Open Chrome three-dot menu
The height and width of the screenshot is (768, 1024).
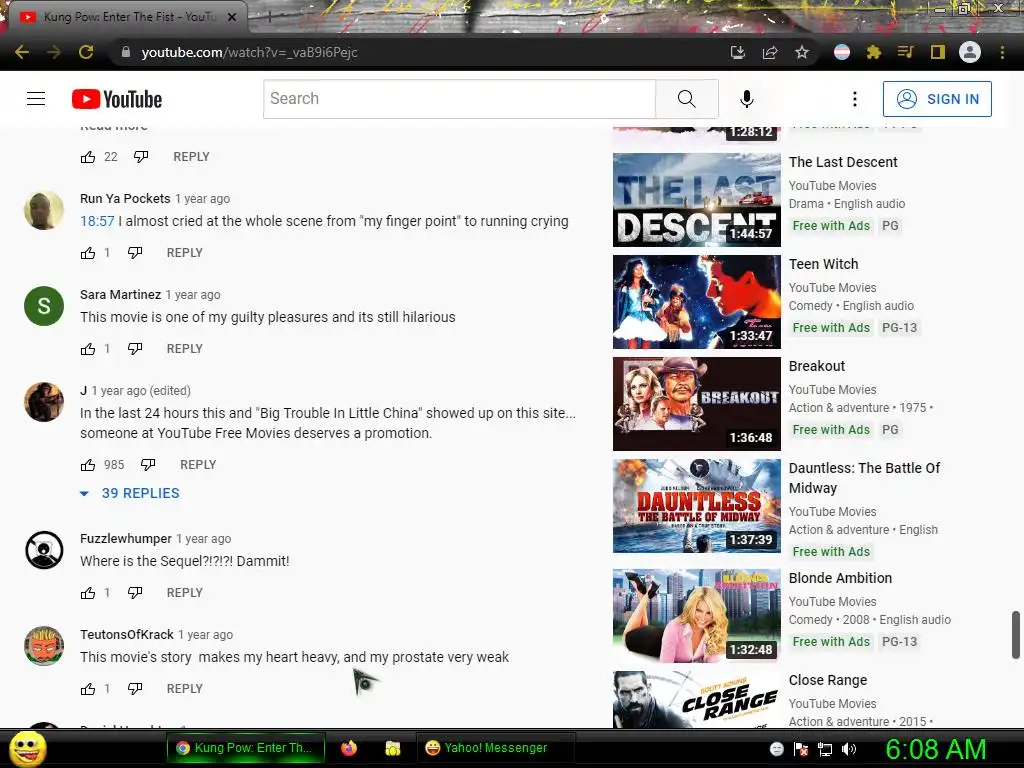[x=1002, y=52]
